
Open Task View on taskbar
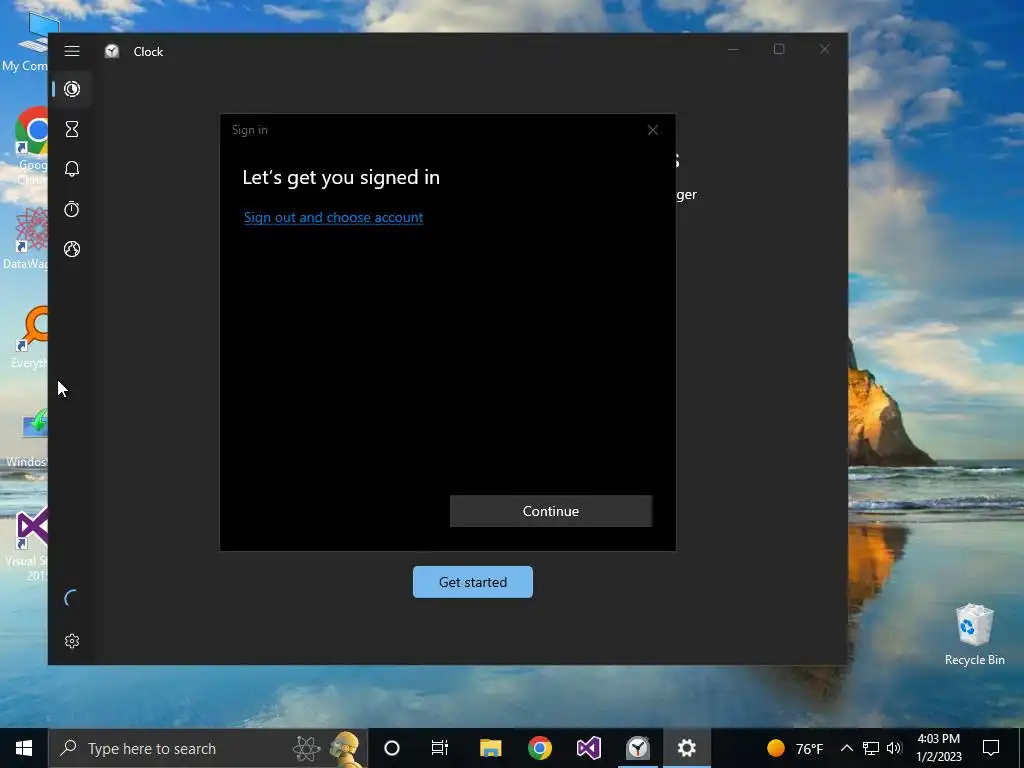click(440, 748)
